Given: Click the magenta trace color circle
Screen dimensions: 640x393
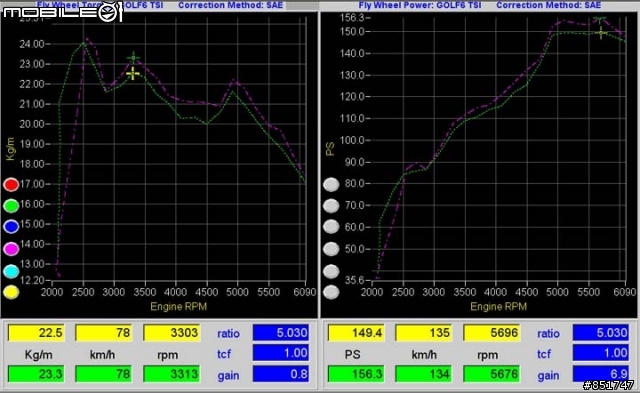Looking at the screenshot, I should (11, 249).
